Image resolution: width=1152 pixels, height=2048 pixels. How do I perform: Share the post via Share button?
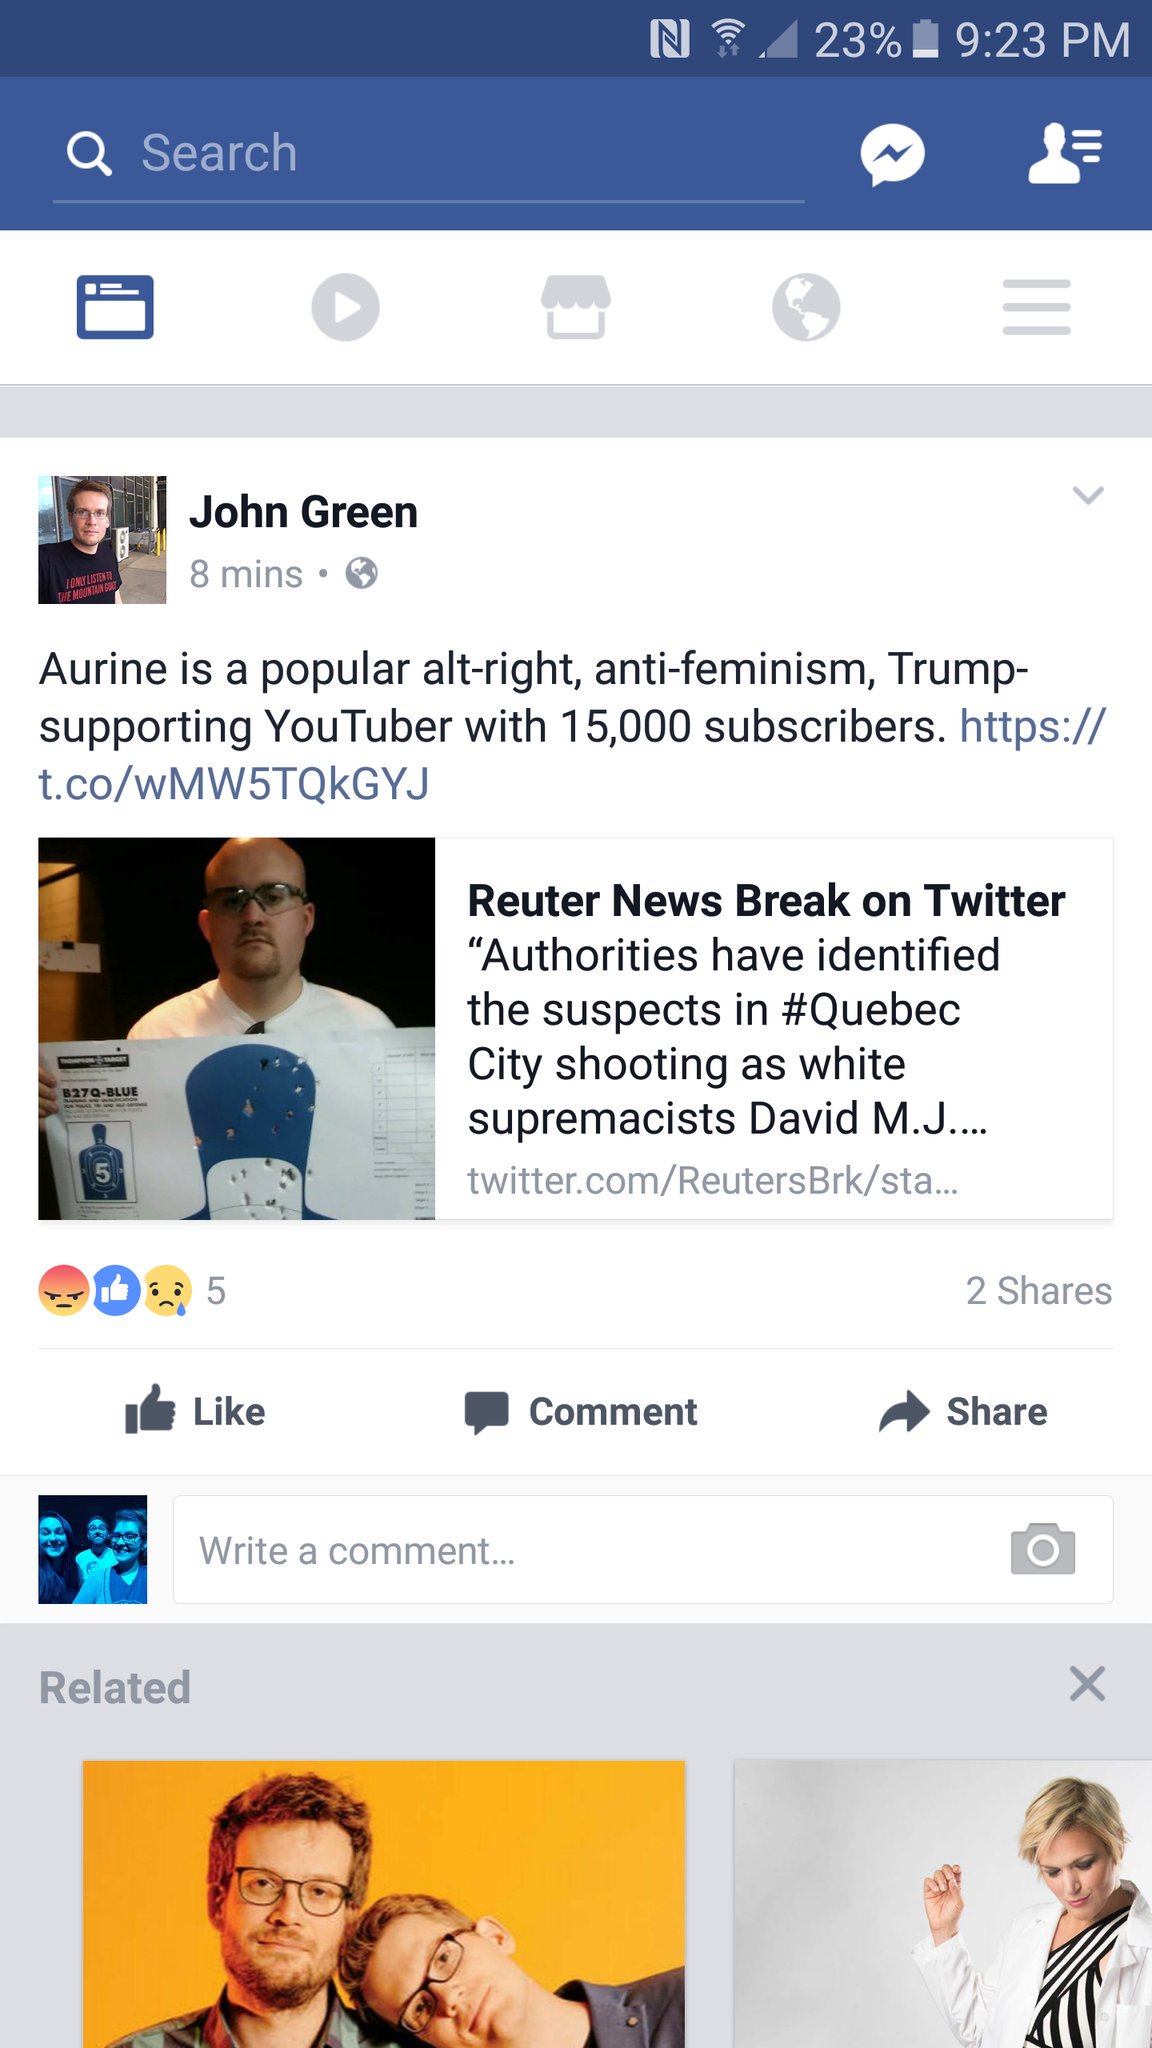[x=963, y=1411]
